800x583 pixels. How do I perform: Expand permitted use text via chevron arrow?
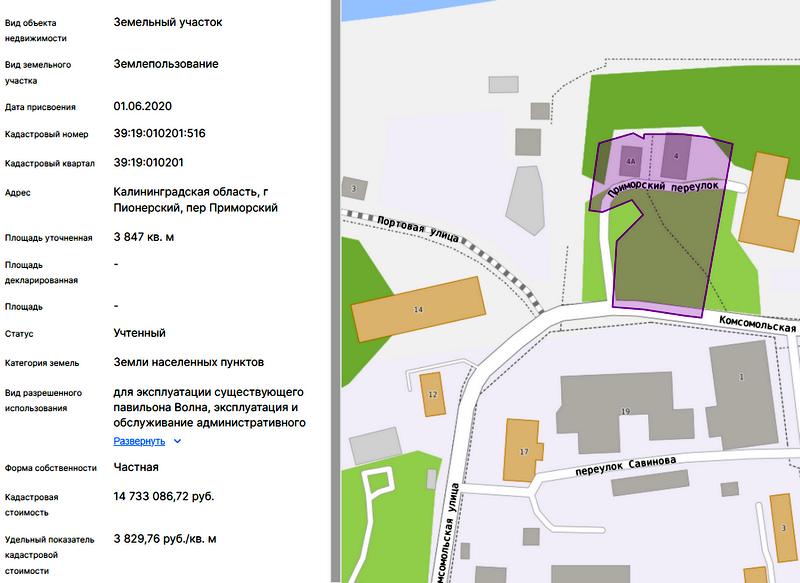[177, 440]
